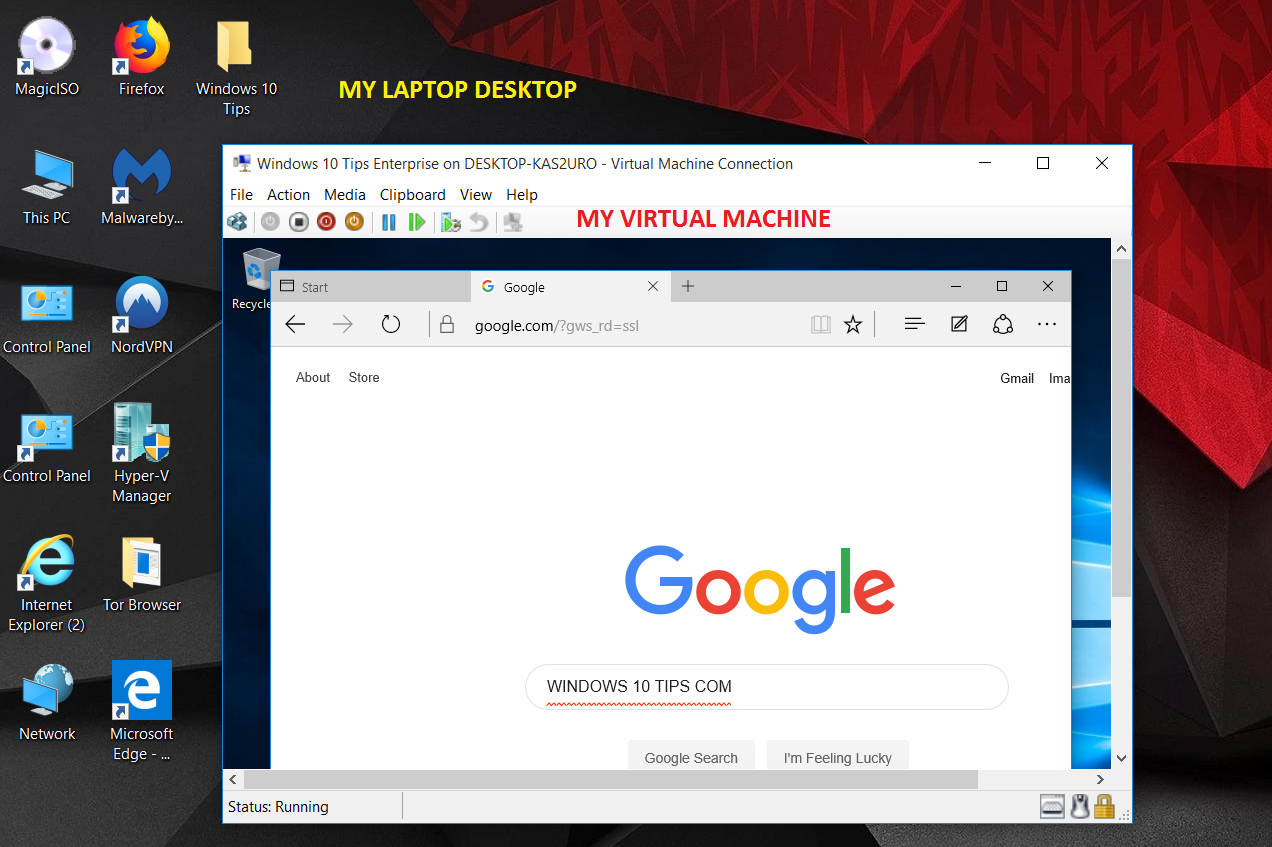
Task: Switch to the Start tab in Edge
Action: coord(370,287)
